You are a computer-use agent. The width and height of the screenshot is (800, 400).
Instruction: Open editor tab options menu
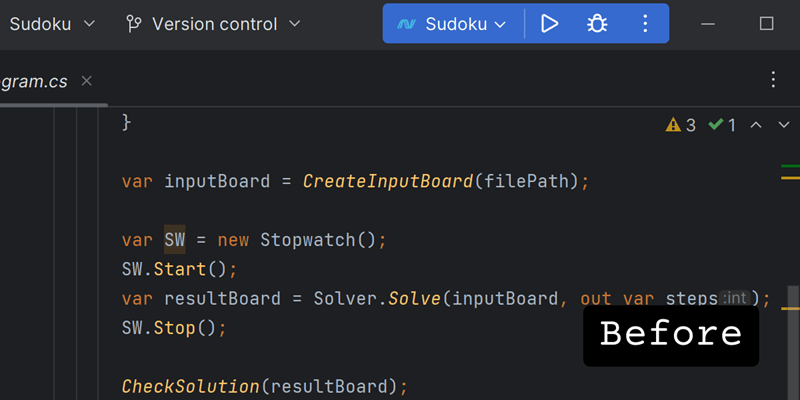pos(772,80)
